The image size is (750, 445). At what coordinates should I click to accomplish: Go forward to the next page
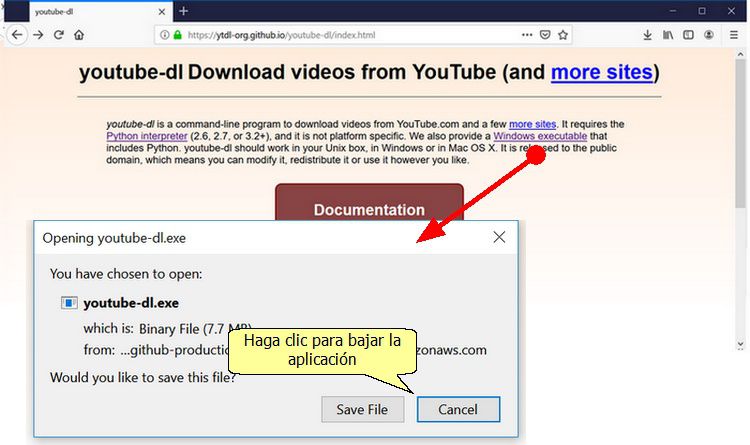pos(38,35)
